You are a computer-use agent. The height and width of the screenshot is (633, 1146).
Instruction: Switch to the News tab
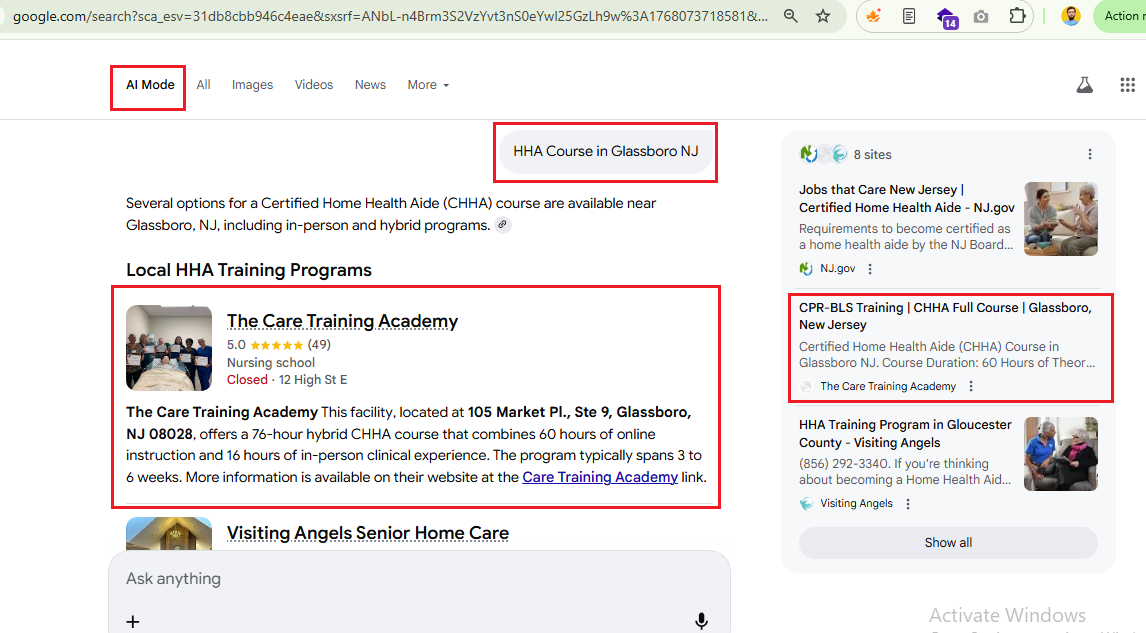click(370, 85)
